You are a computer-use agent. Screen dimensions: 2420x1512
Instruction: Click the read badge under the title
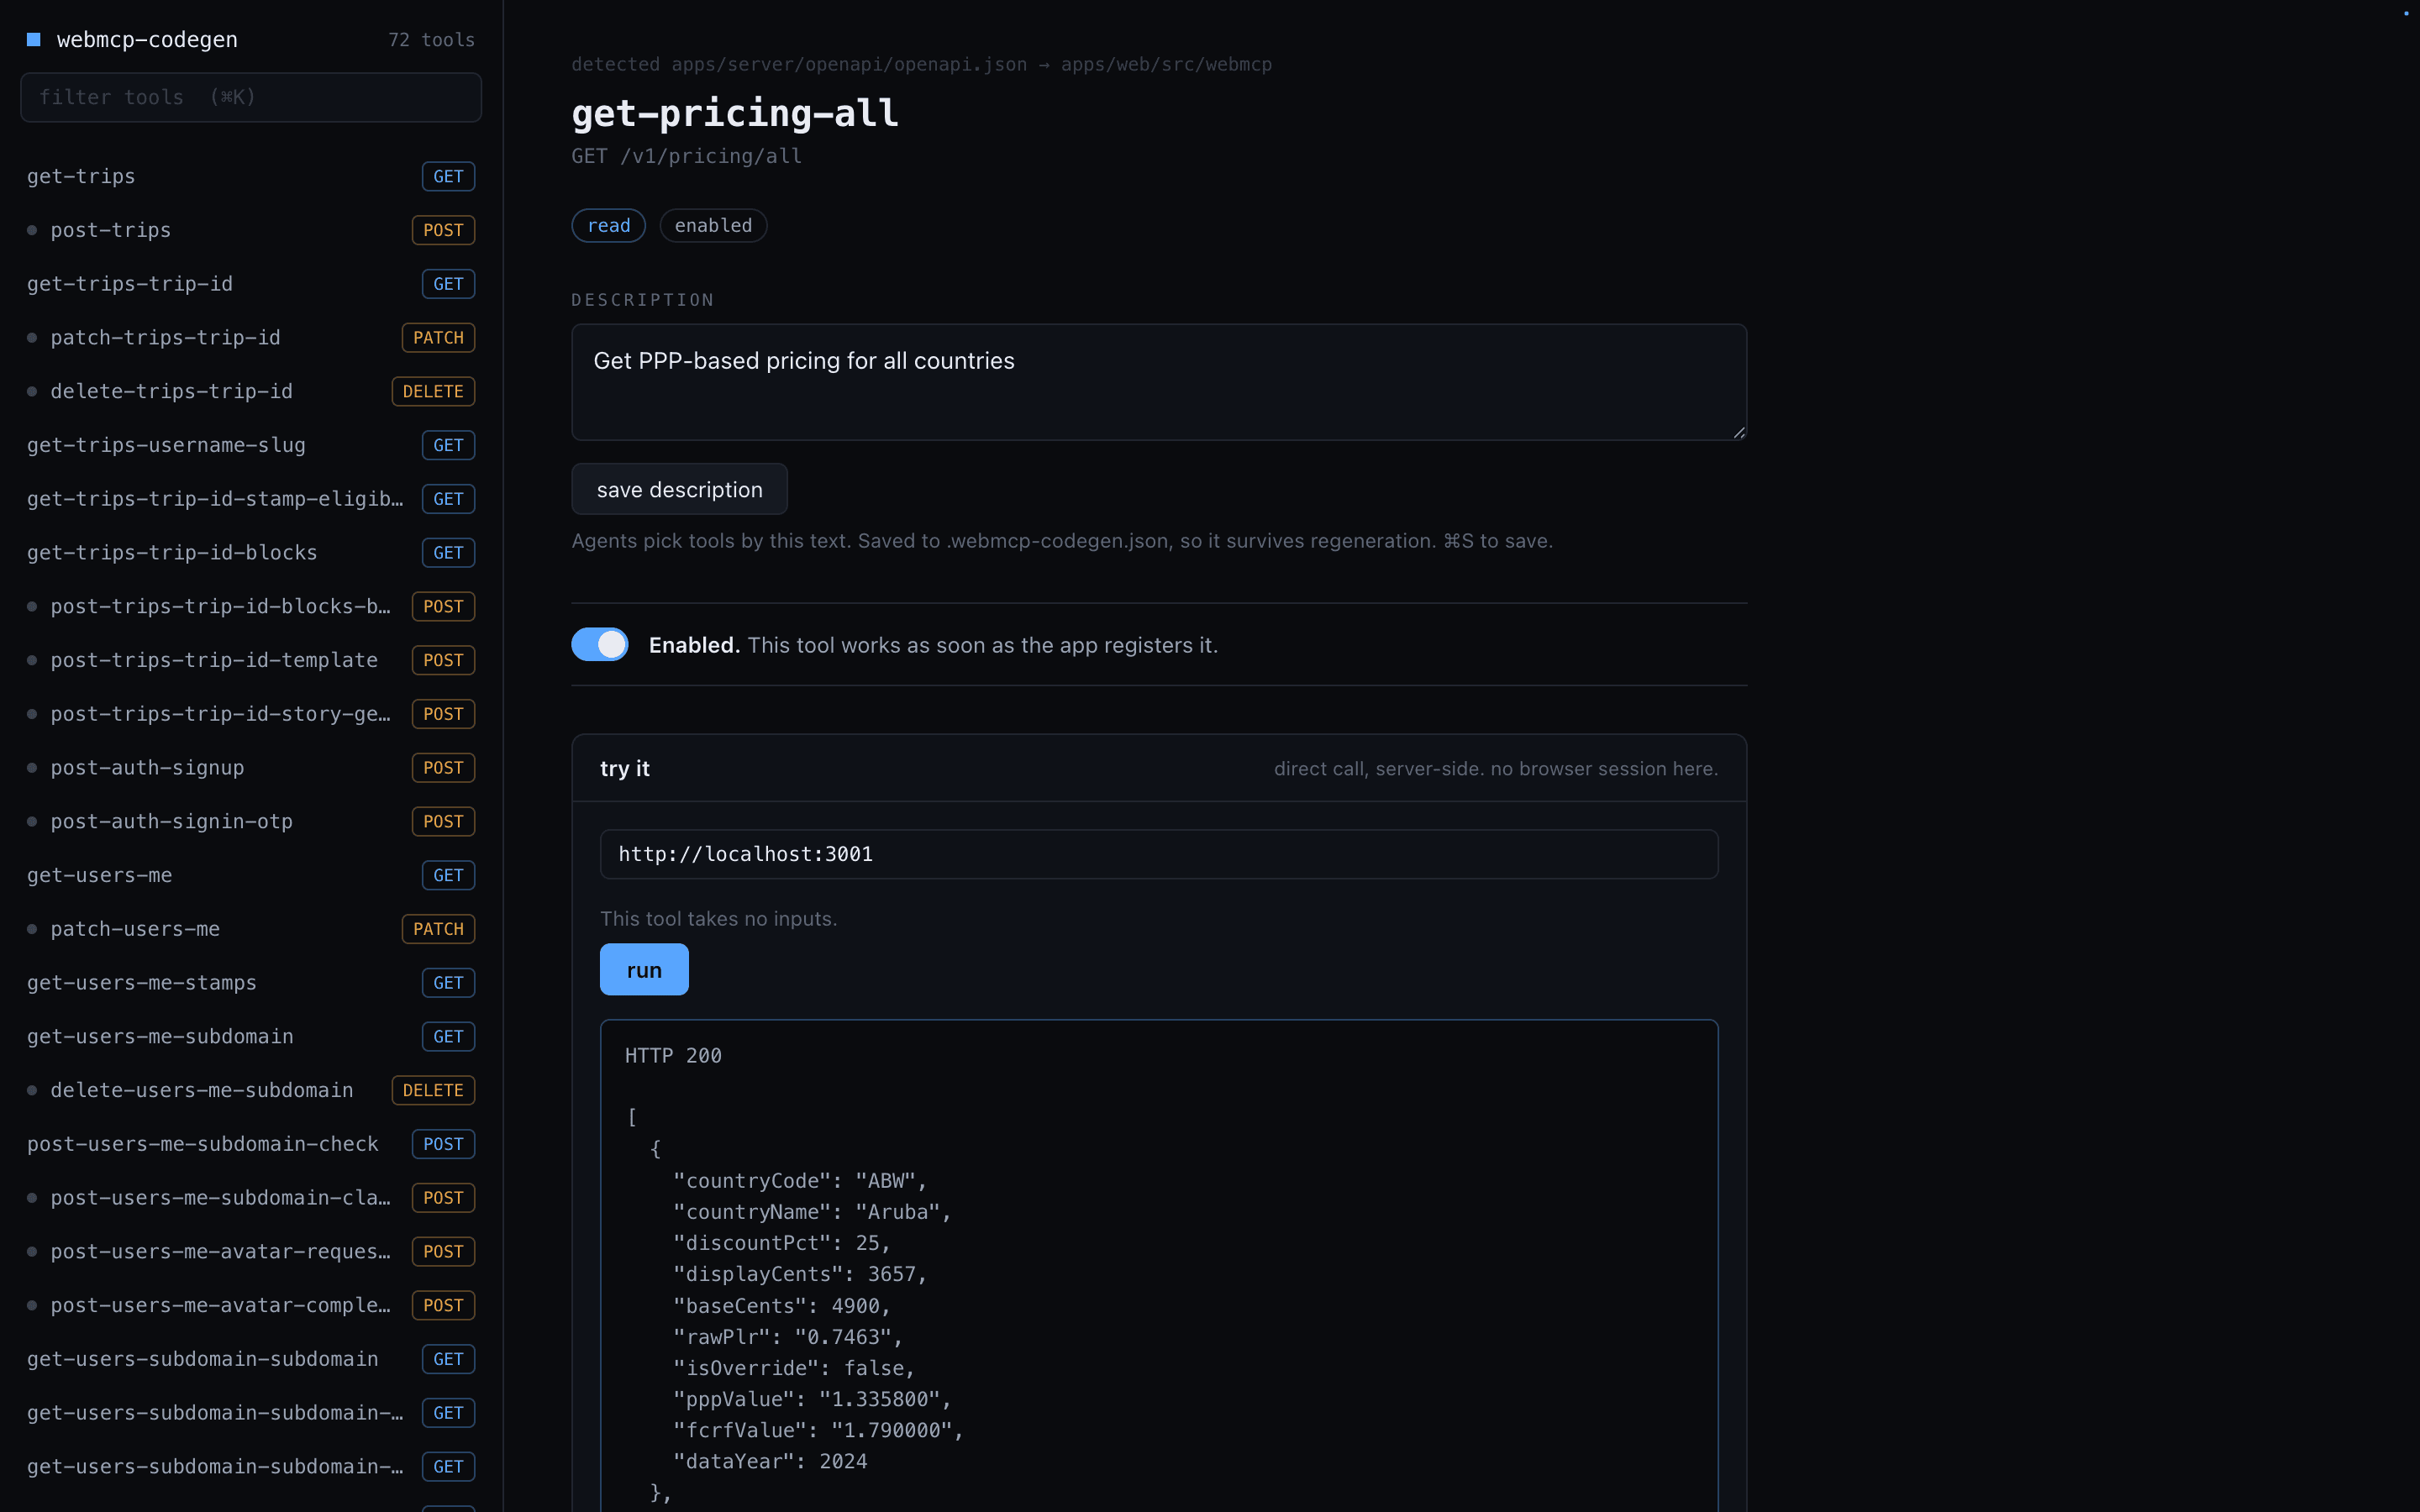pos(608,226)
